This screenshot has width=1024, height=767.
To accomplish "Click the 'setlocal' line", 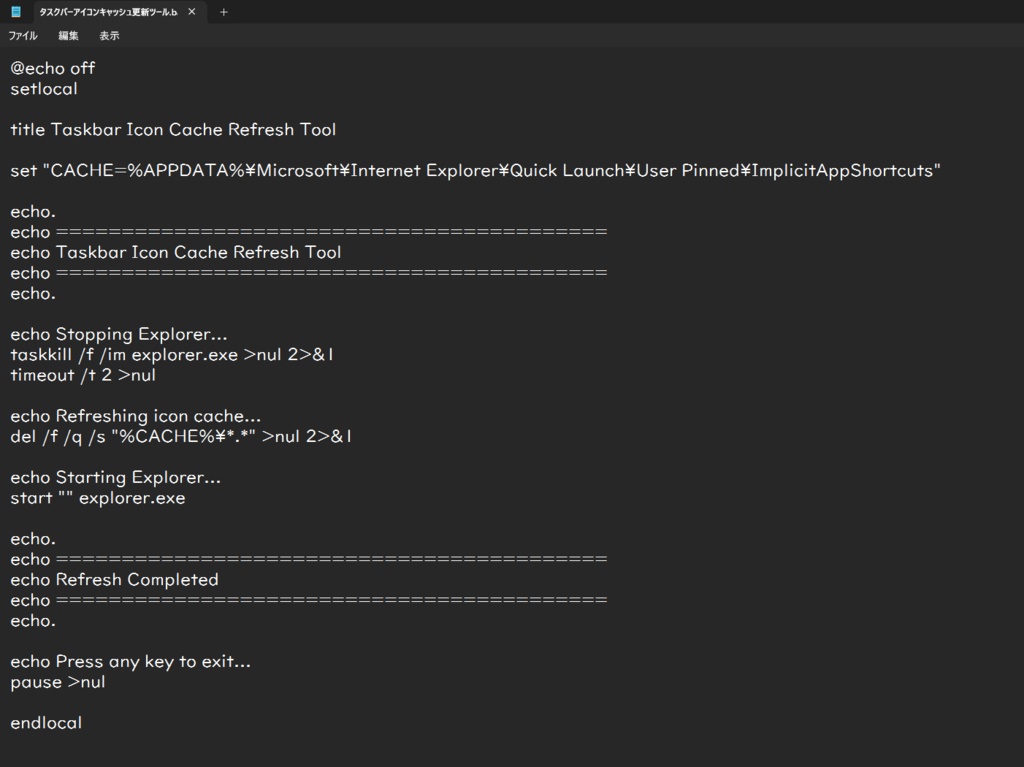I will point(44,89).
